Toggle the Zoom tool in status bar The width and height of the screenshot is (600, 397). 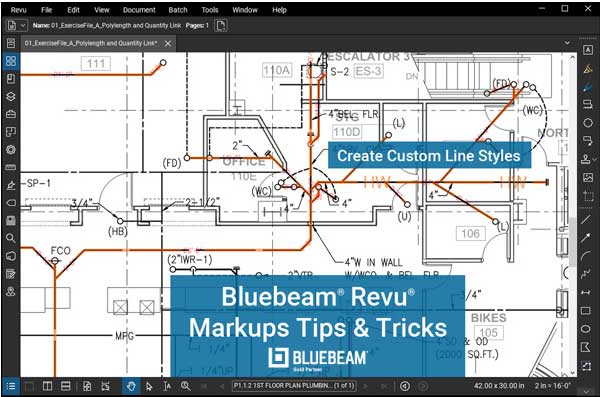click(x=185, y=386)
